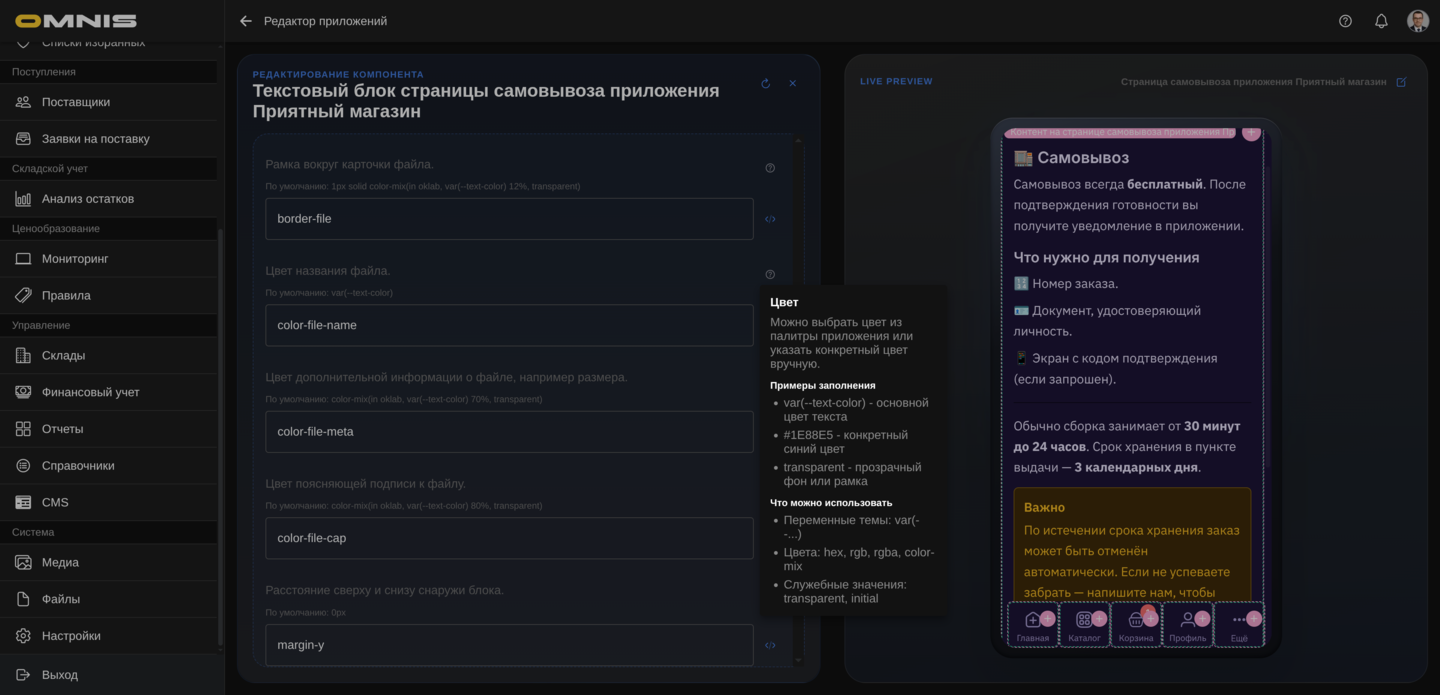Image resolution: width=1440 pixels, height=695 pixels.
Task: Go to Финансовый учет section
Action: [90, 392]
